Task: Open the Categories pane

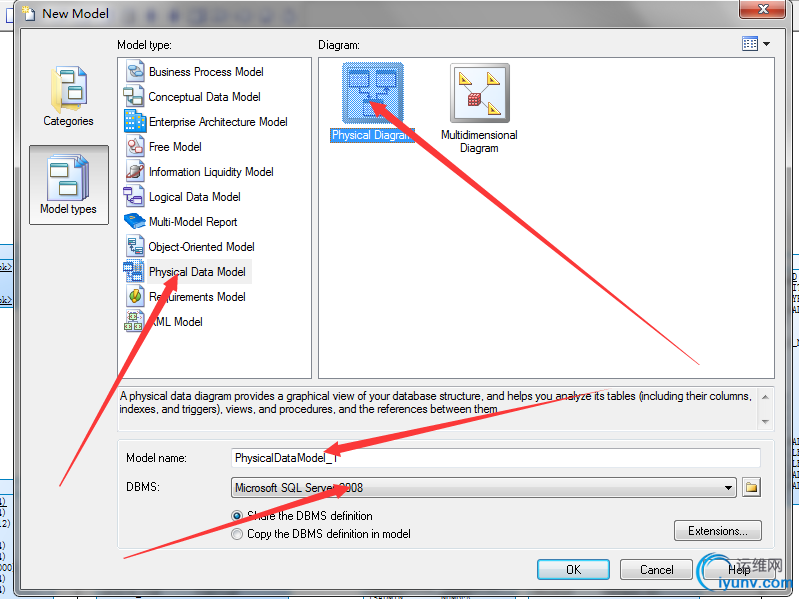Action: pyautogui.click(x=68, y=97)
